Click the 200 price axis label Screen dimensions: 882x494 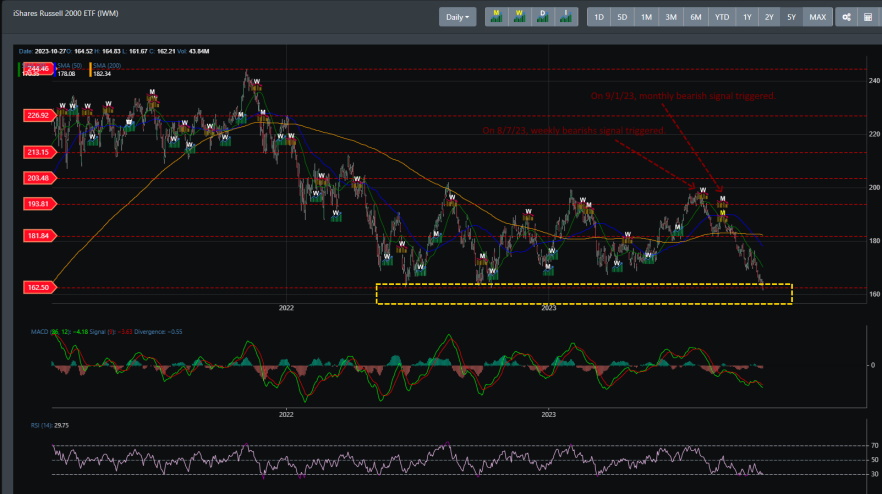[x=874, y=187]
